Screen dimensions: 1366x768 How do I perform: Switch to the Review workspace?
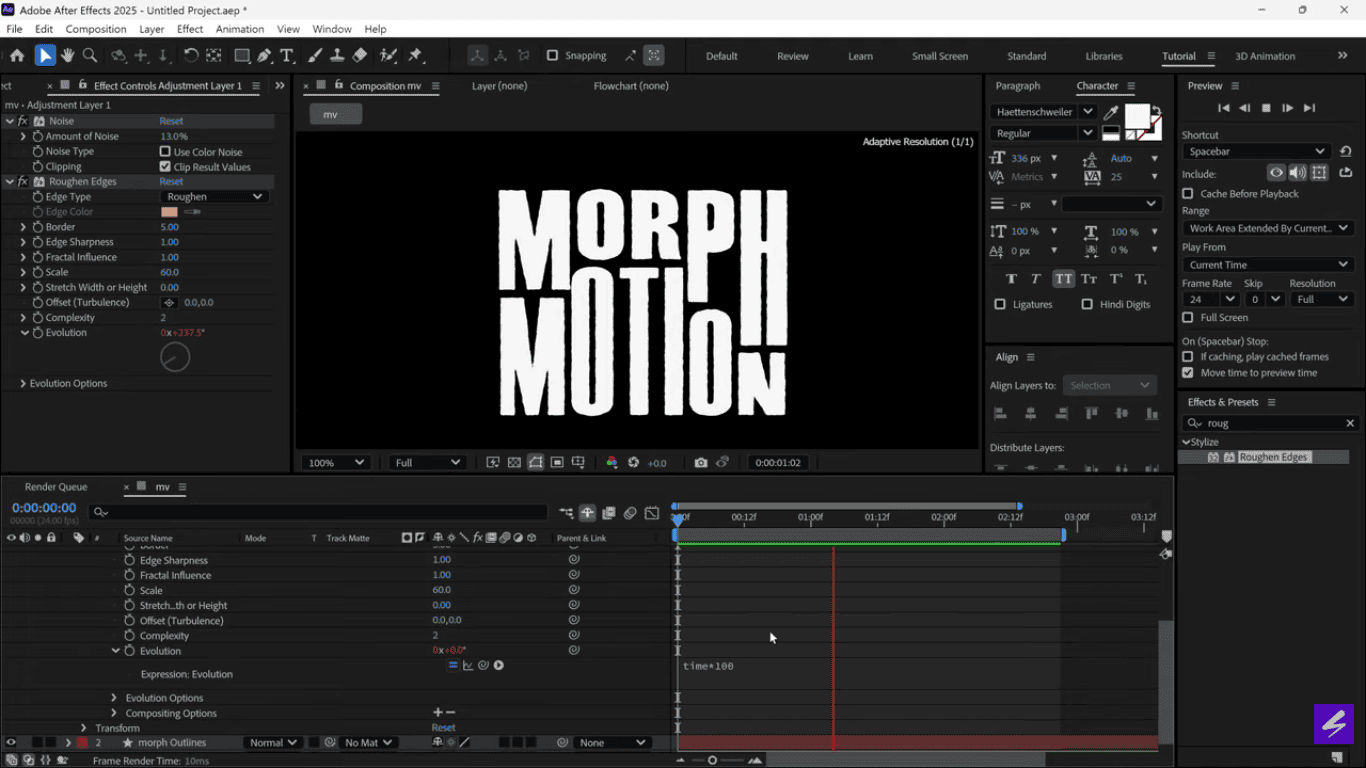[x=793, y=56]
